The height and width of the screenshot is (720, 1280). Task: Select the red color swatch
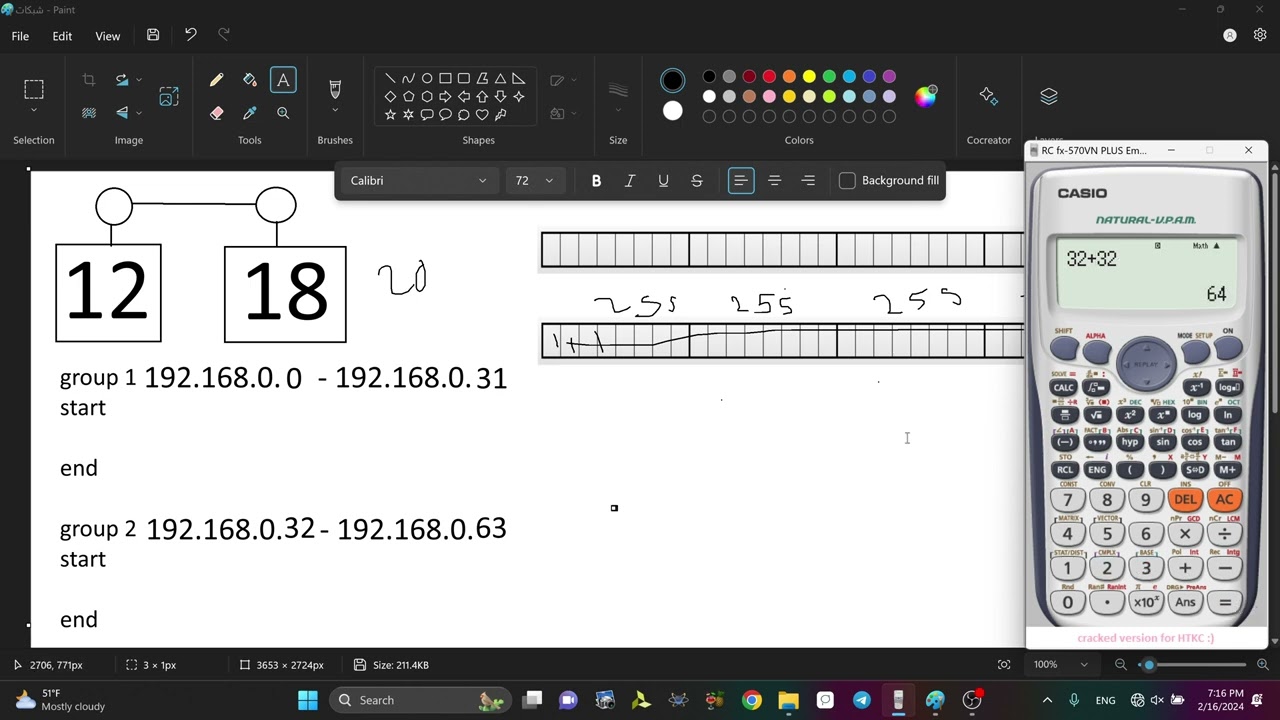point(769,77)
